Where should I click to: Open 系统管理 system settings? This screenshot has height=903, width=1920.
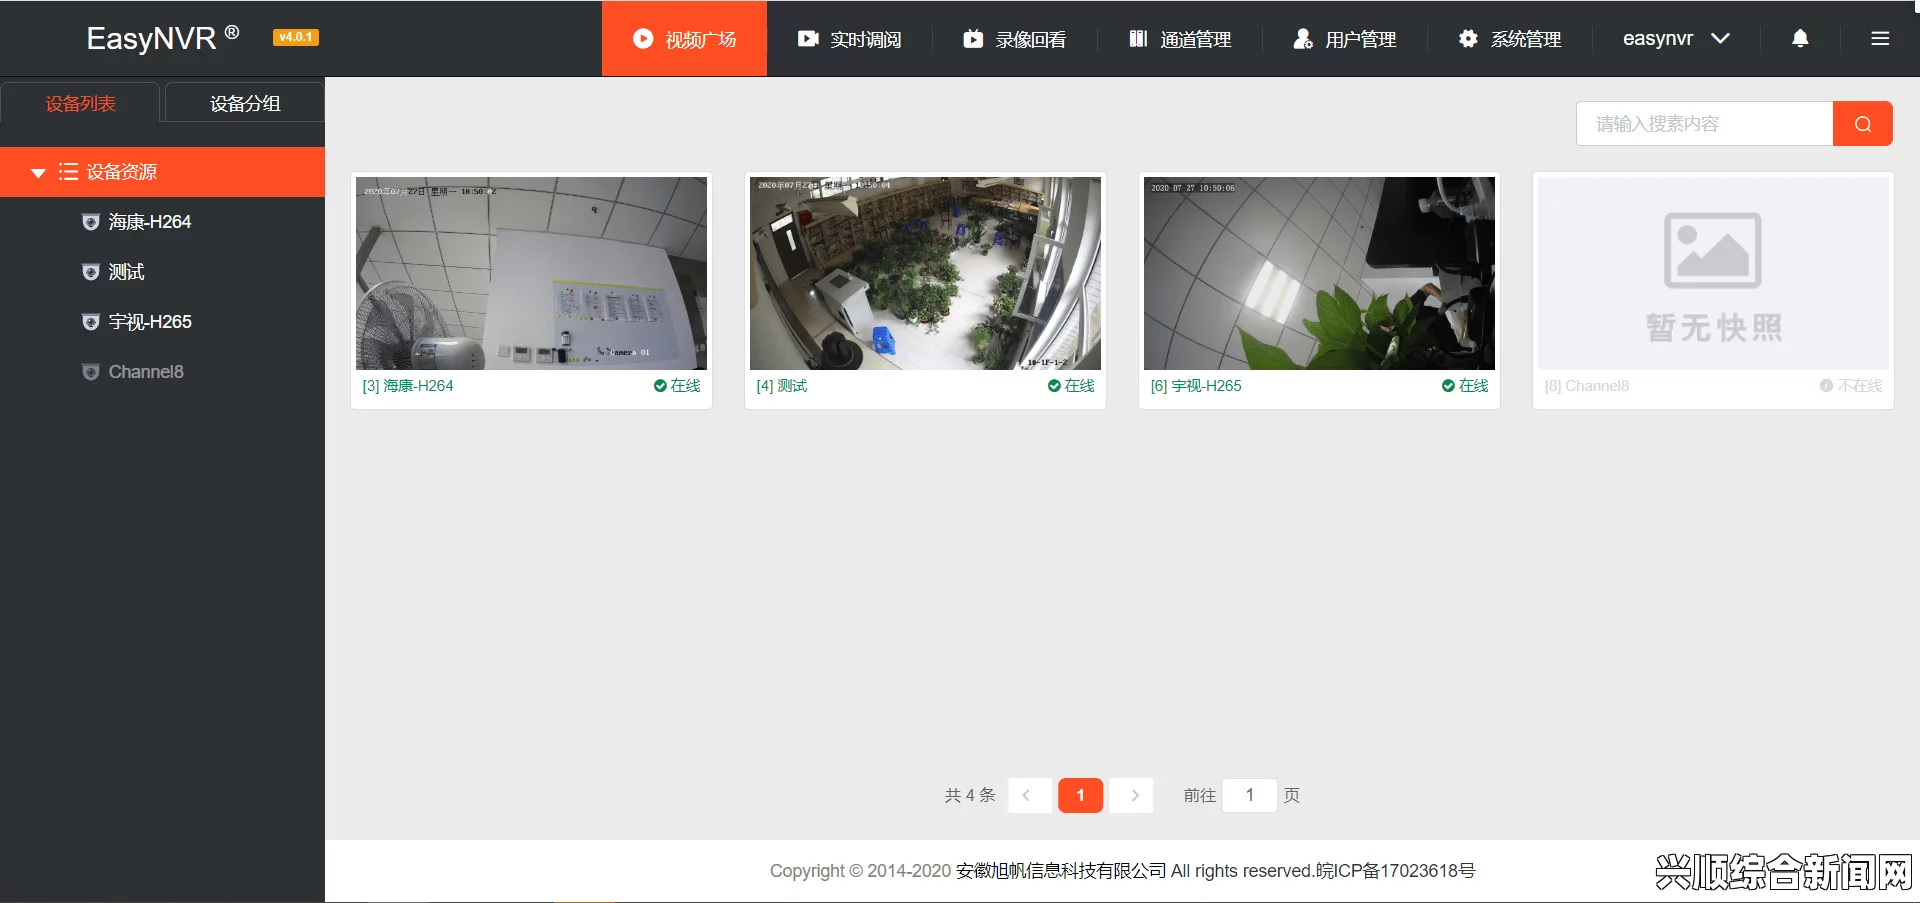tap(1510, 39)
